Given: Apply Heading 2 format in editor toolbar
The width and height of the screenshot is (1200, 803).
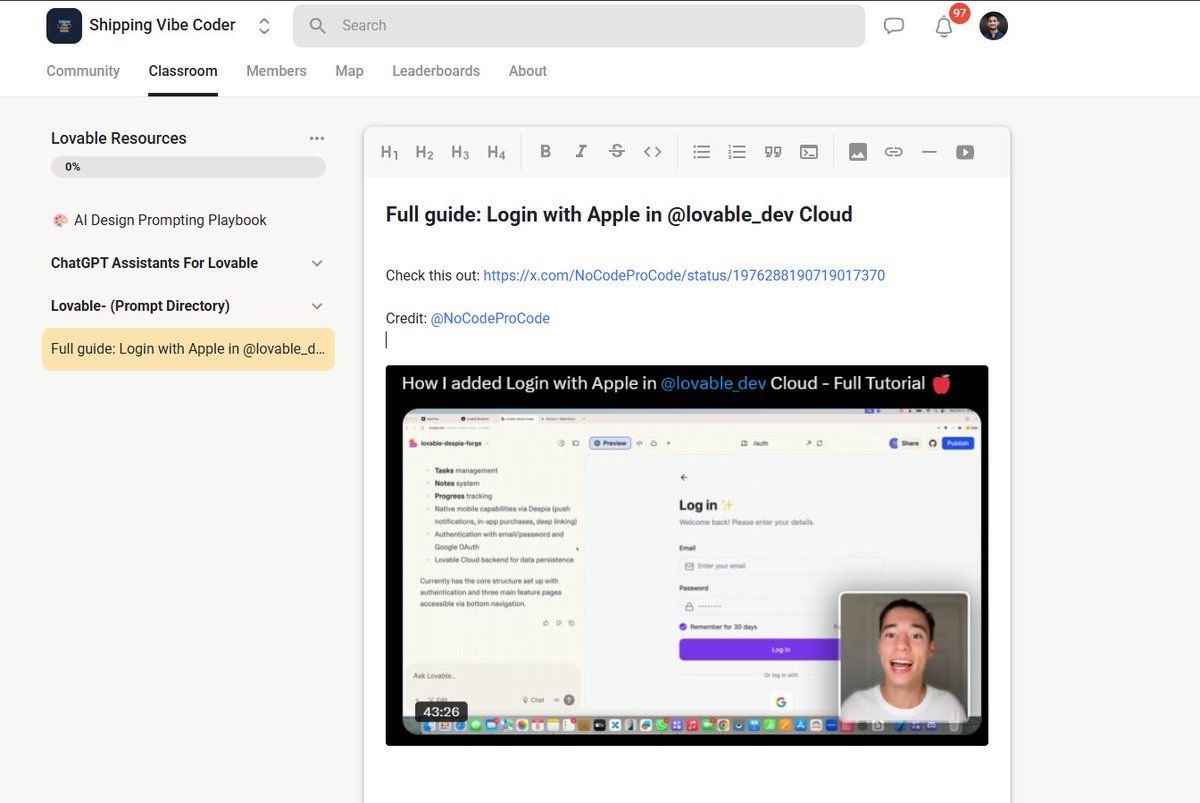Looking at the screenshot, I should 425,152.
